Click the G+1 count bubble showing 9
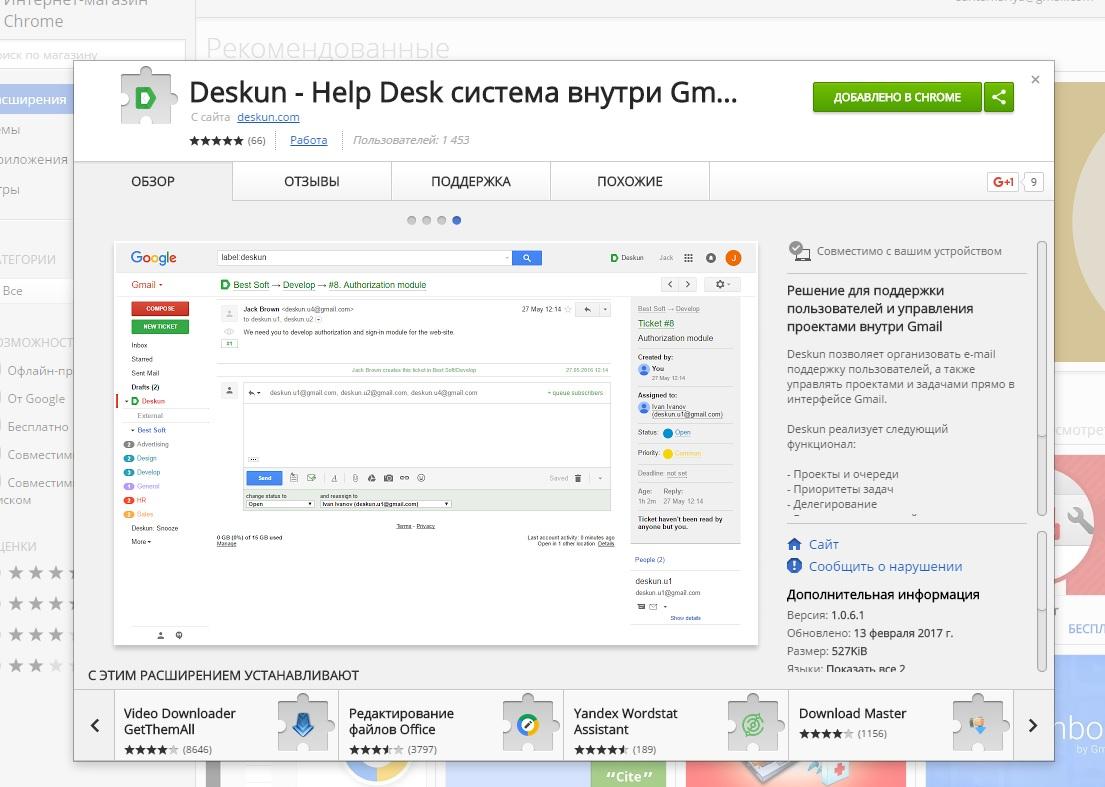This screenshot has height=787, width=1105. click(1033, 182)
